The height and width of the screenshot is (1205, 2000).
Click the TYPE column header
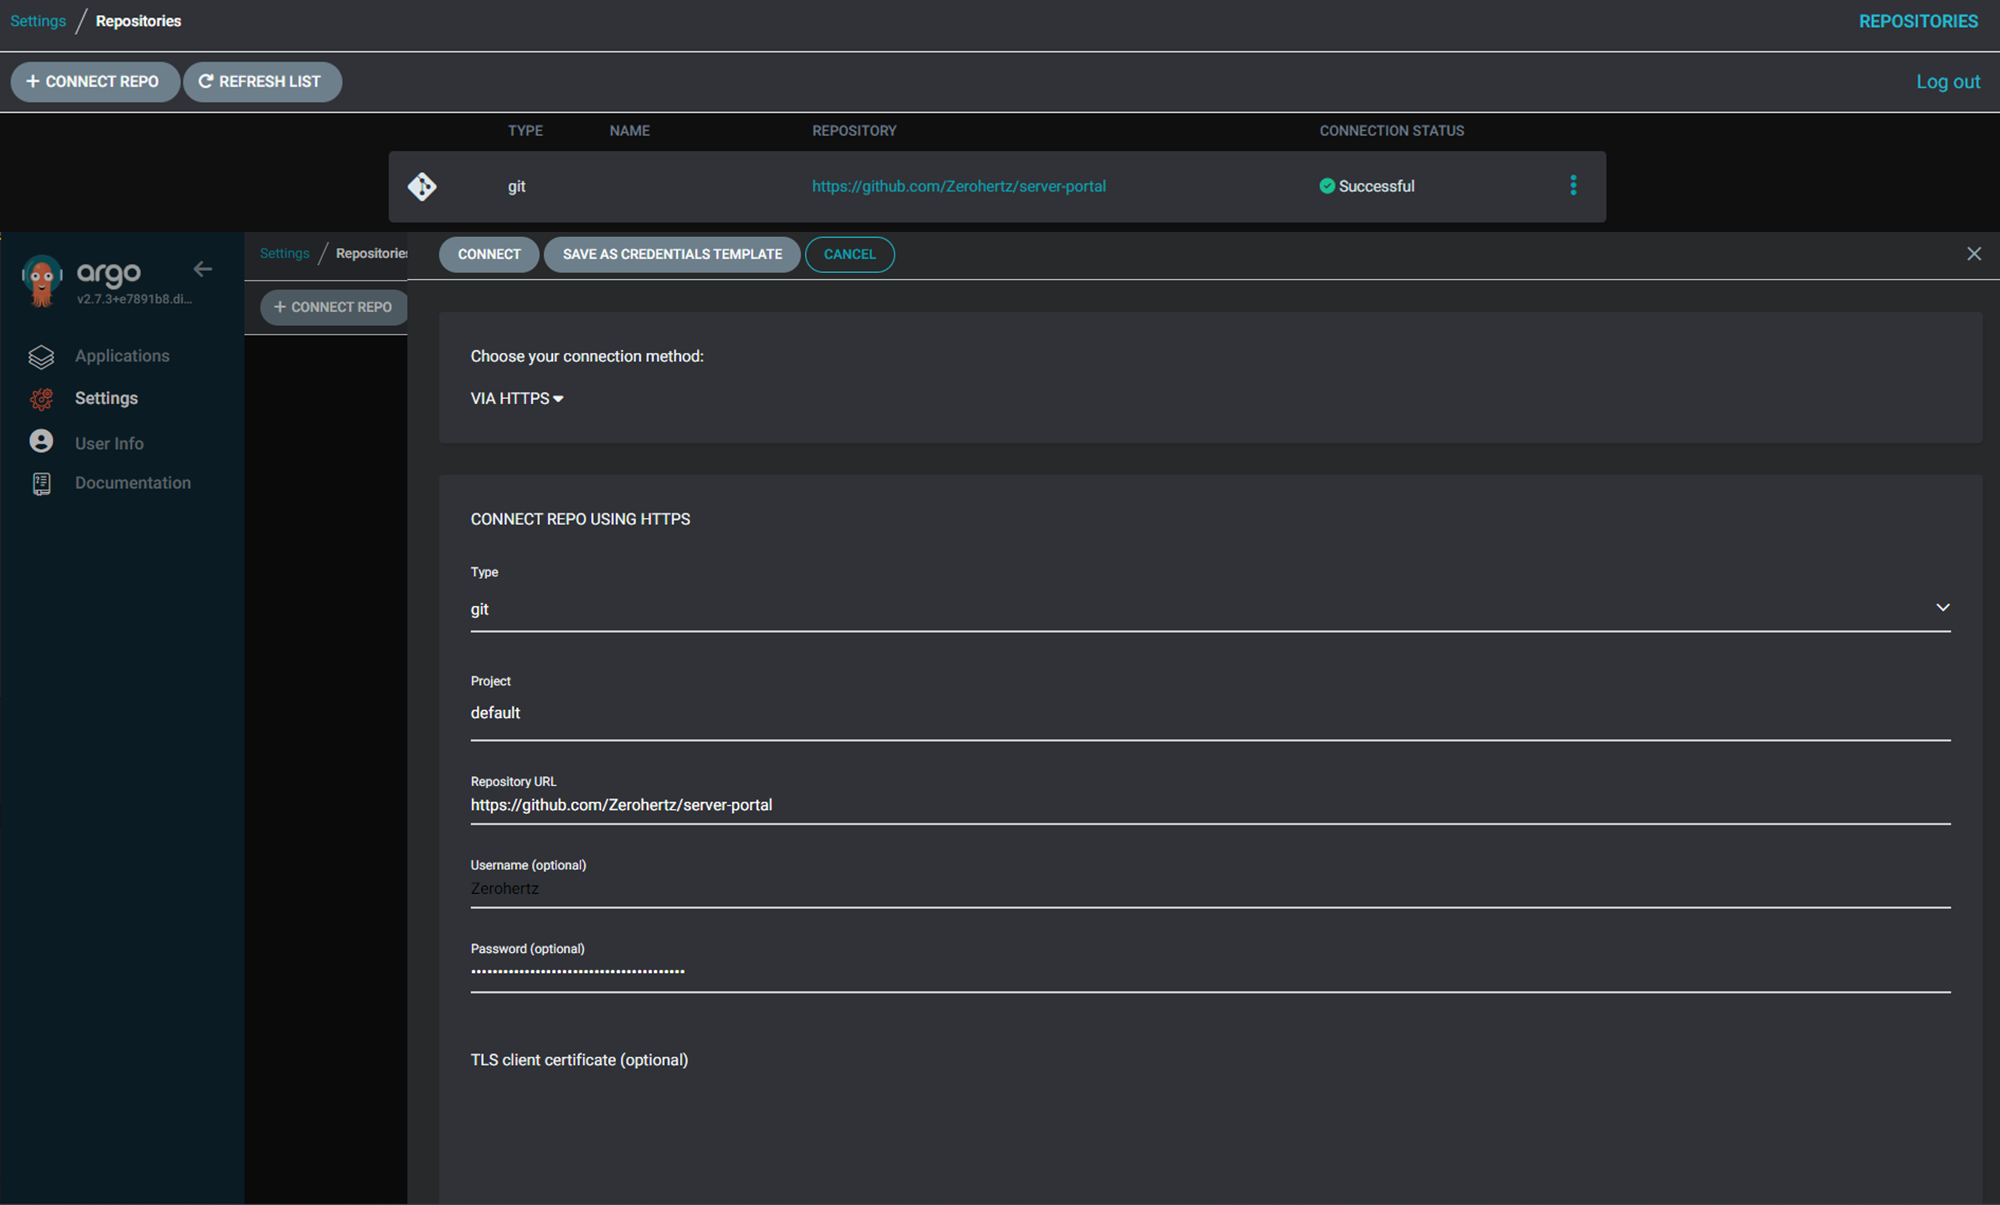pos(525,131)
